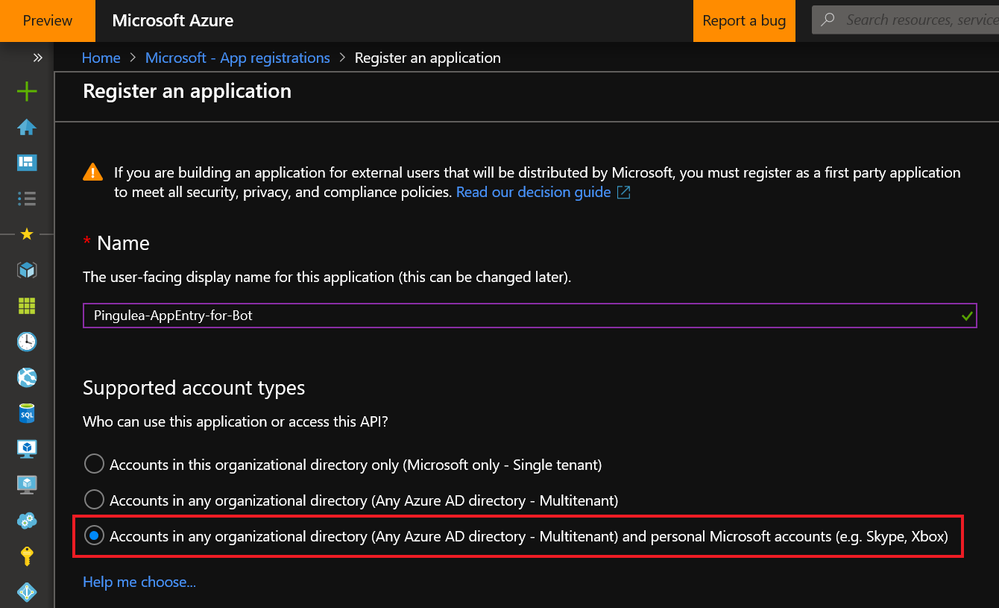999x608 pixels.
Task: Click the application Name input field
Action: coord(520,315)
